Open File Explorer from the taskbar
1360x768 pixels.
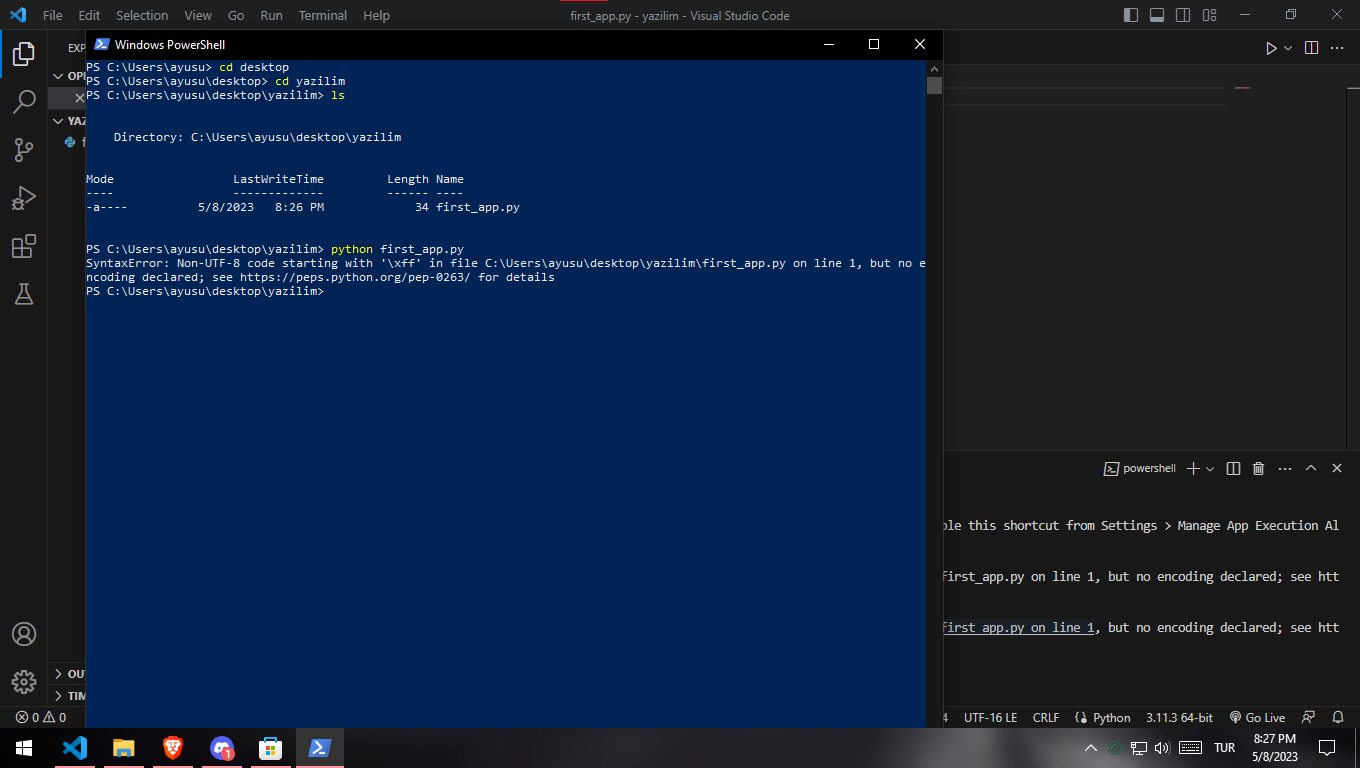(123, 748)
